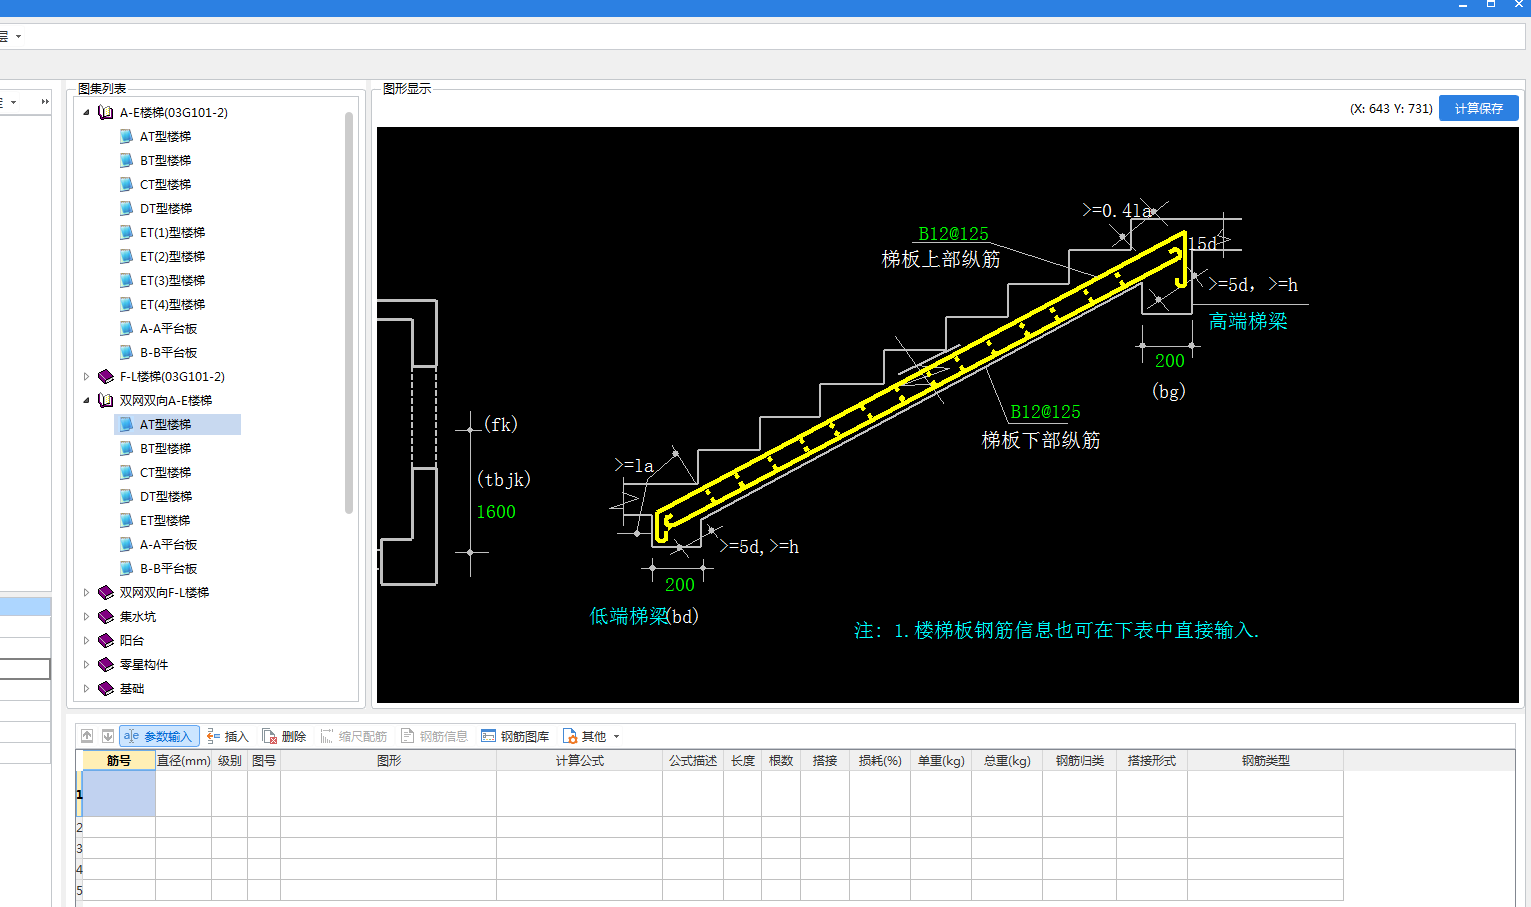Expand the 基础 tree node

click(86, 689)
